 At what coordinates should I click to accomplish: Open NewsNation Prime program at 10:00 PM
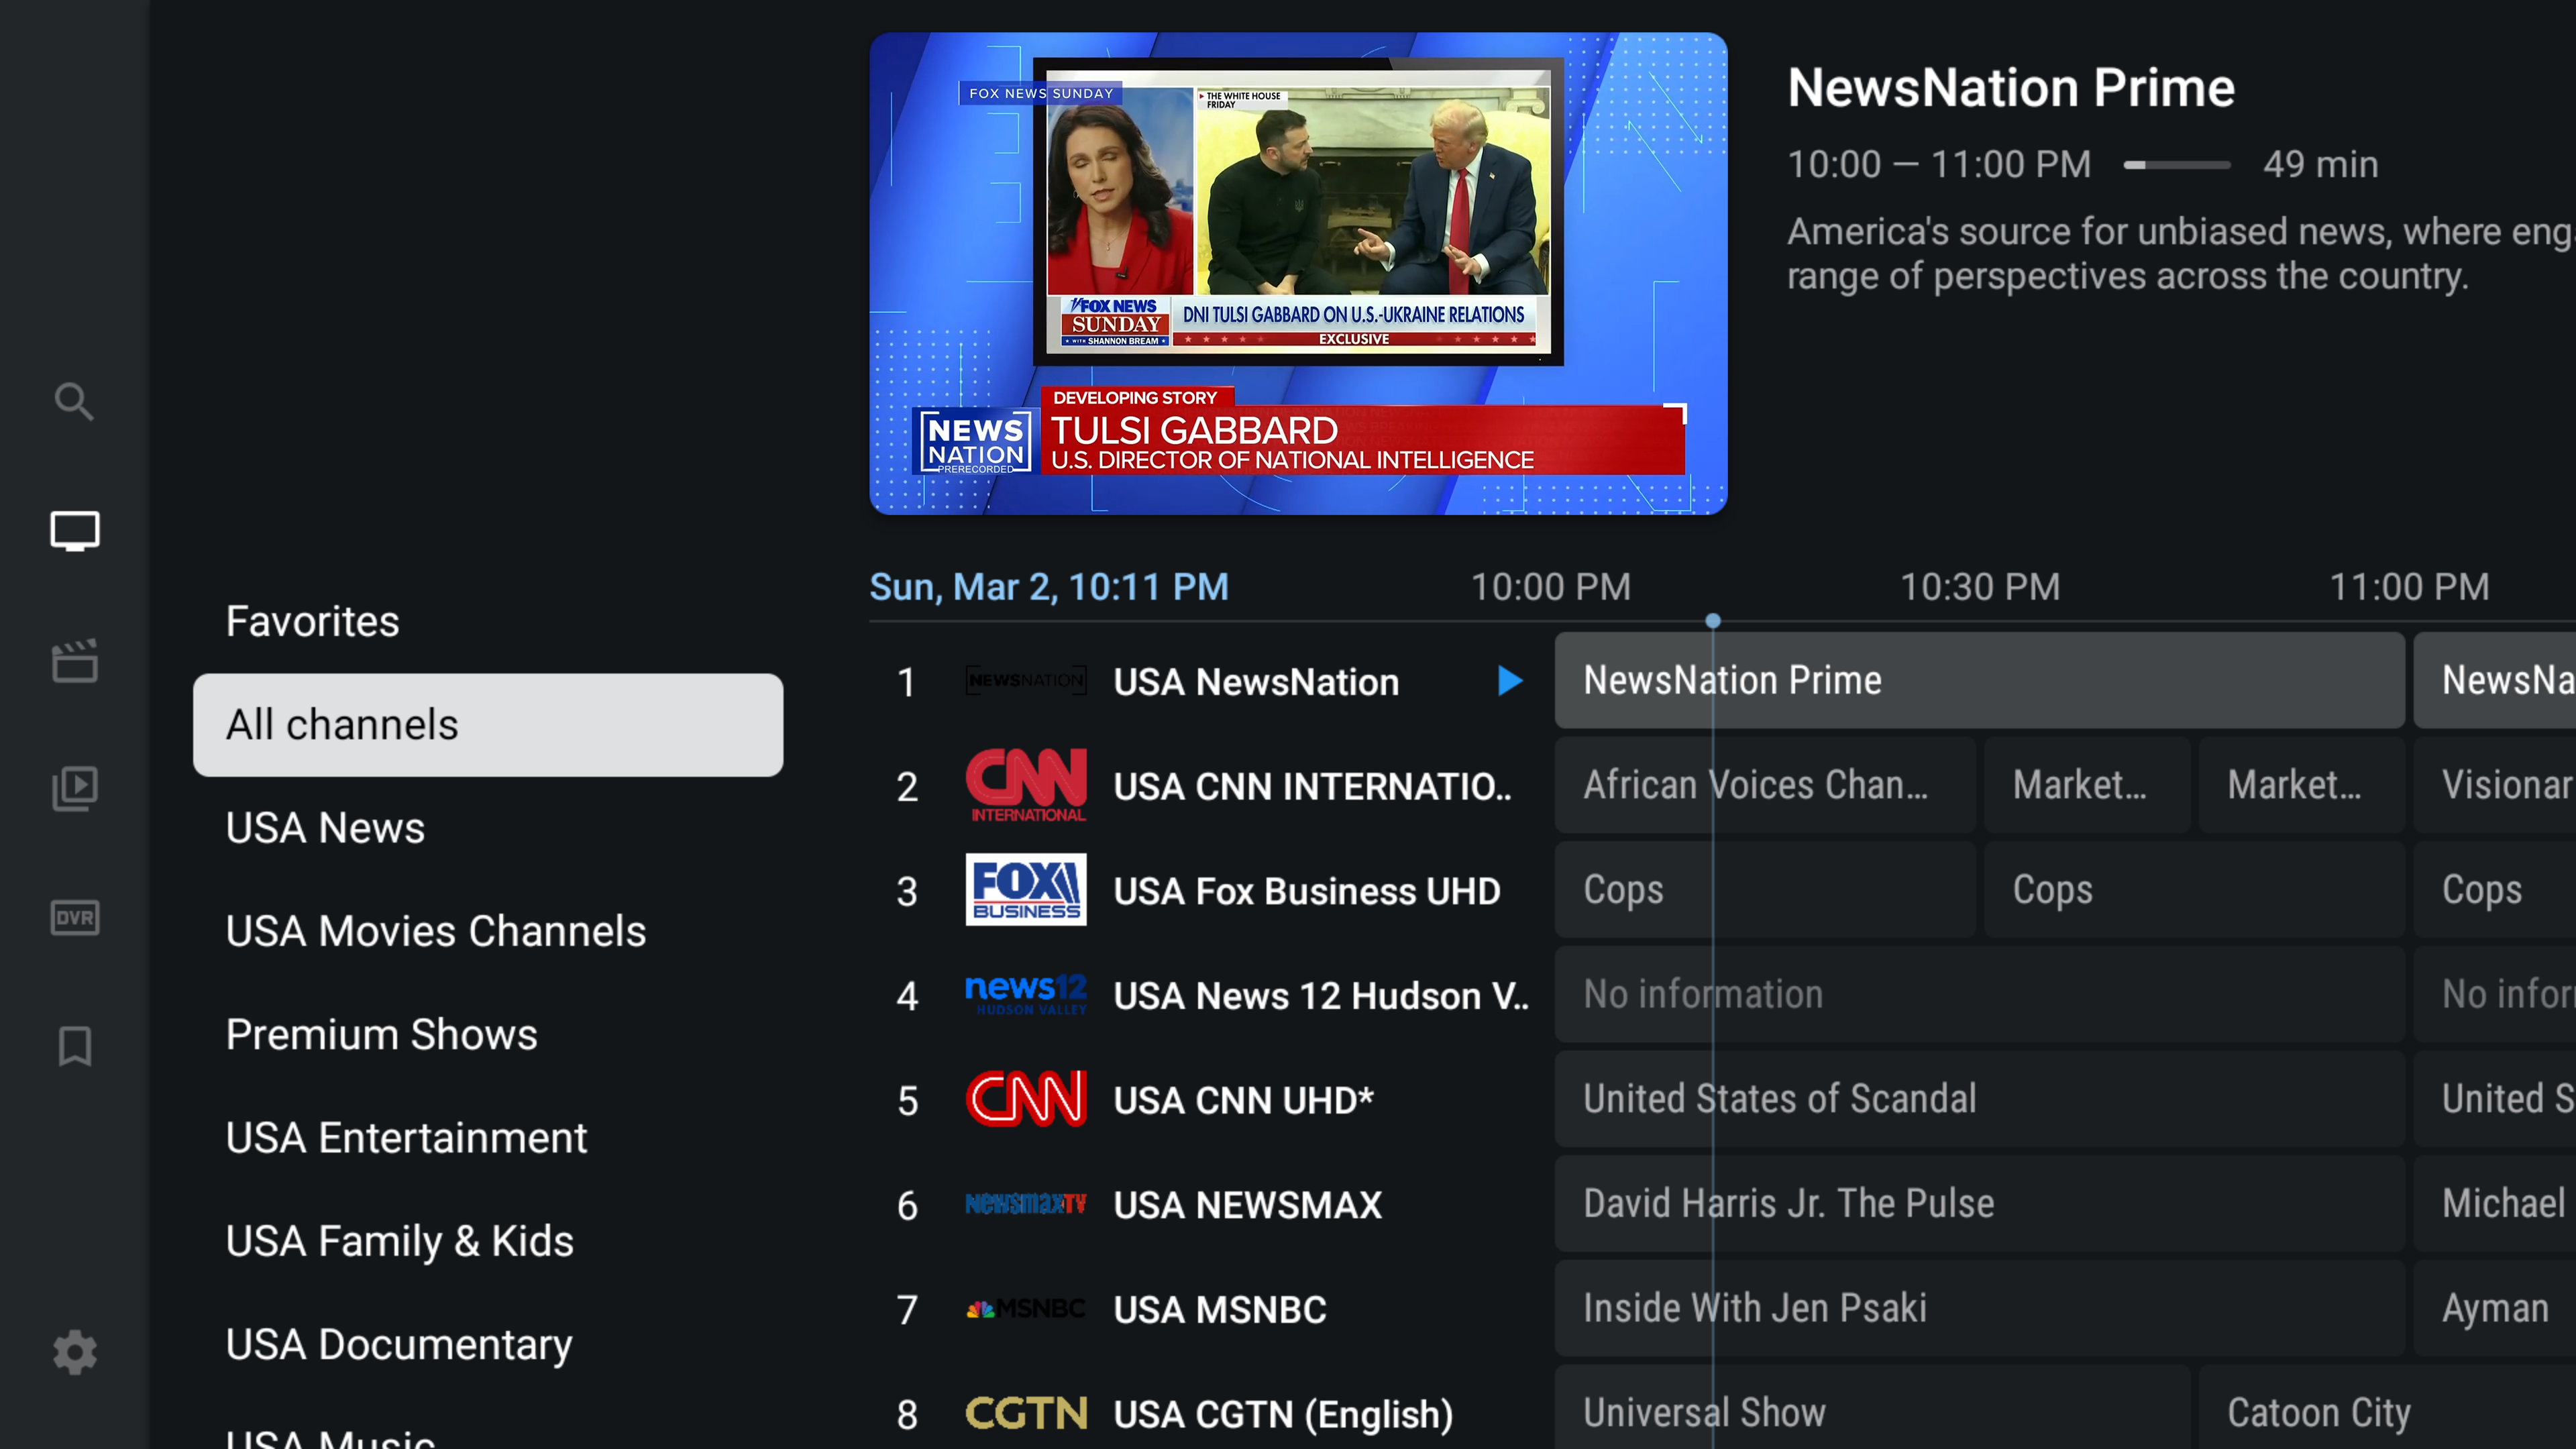1979,680
